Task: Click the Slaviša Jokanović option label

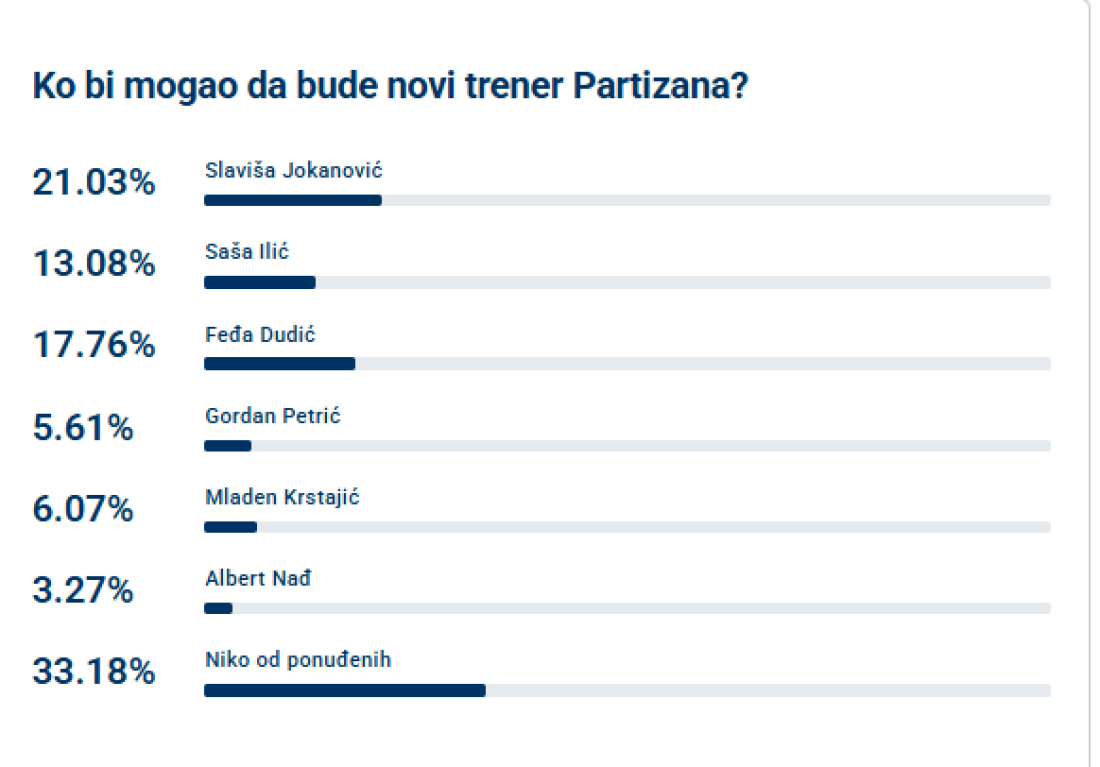Action: pyautogui.click(x=293, y=170)
